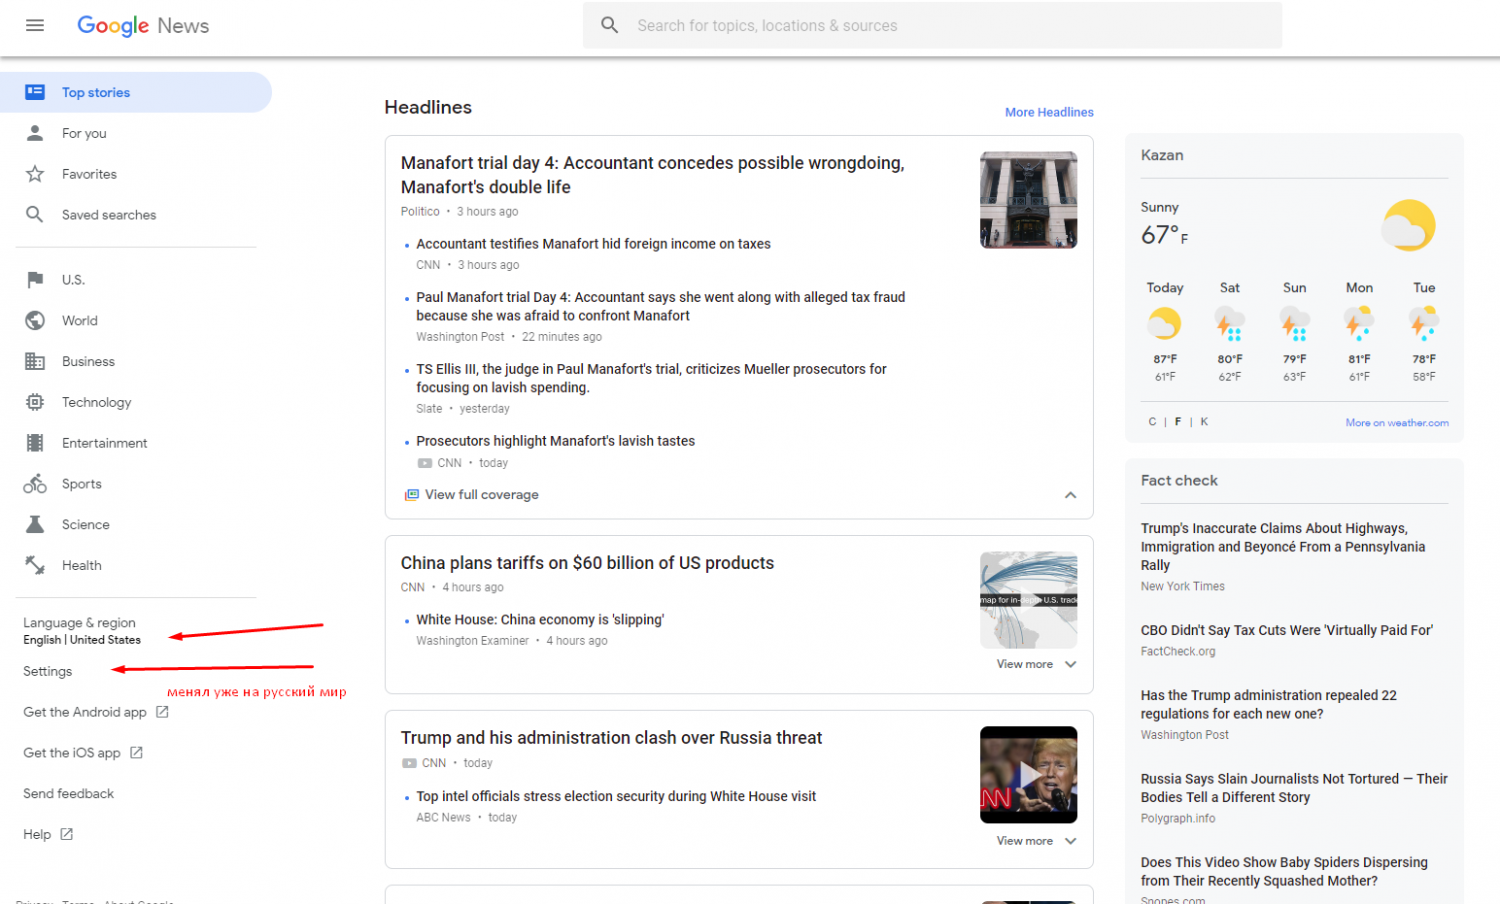1500x904 pixels.
Task: Open Language & region settings
Action: [82, 631]
